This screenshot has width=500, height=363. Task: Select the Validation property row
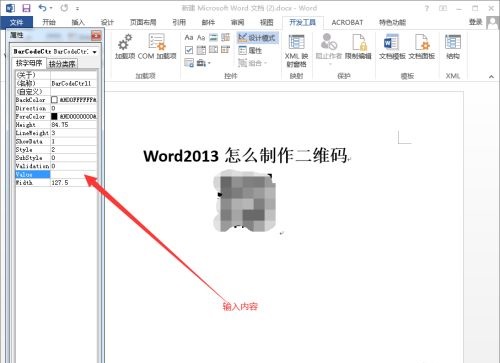[x=56, y=166]
